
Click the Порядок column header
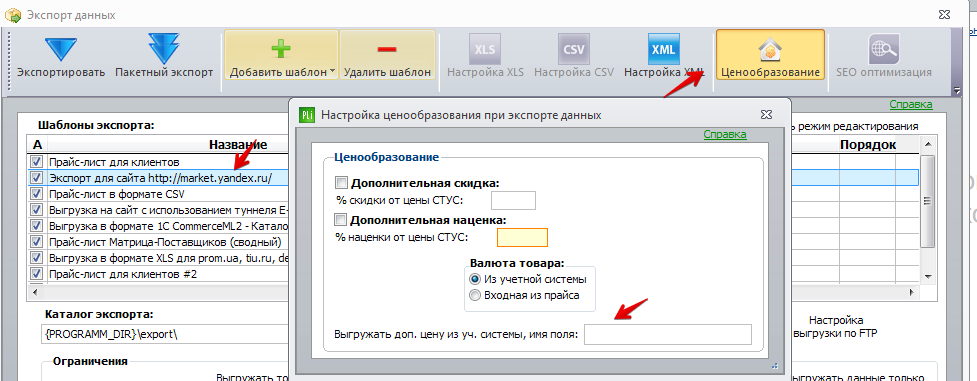point(868,145)
